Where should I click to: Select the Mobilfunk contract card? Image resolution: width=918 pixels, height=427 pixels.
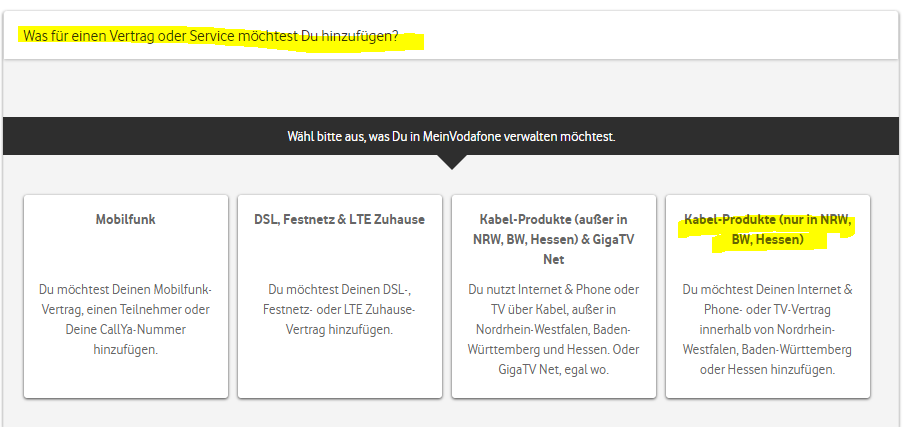point(126,296)
